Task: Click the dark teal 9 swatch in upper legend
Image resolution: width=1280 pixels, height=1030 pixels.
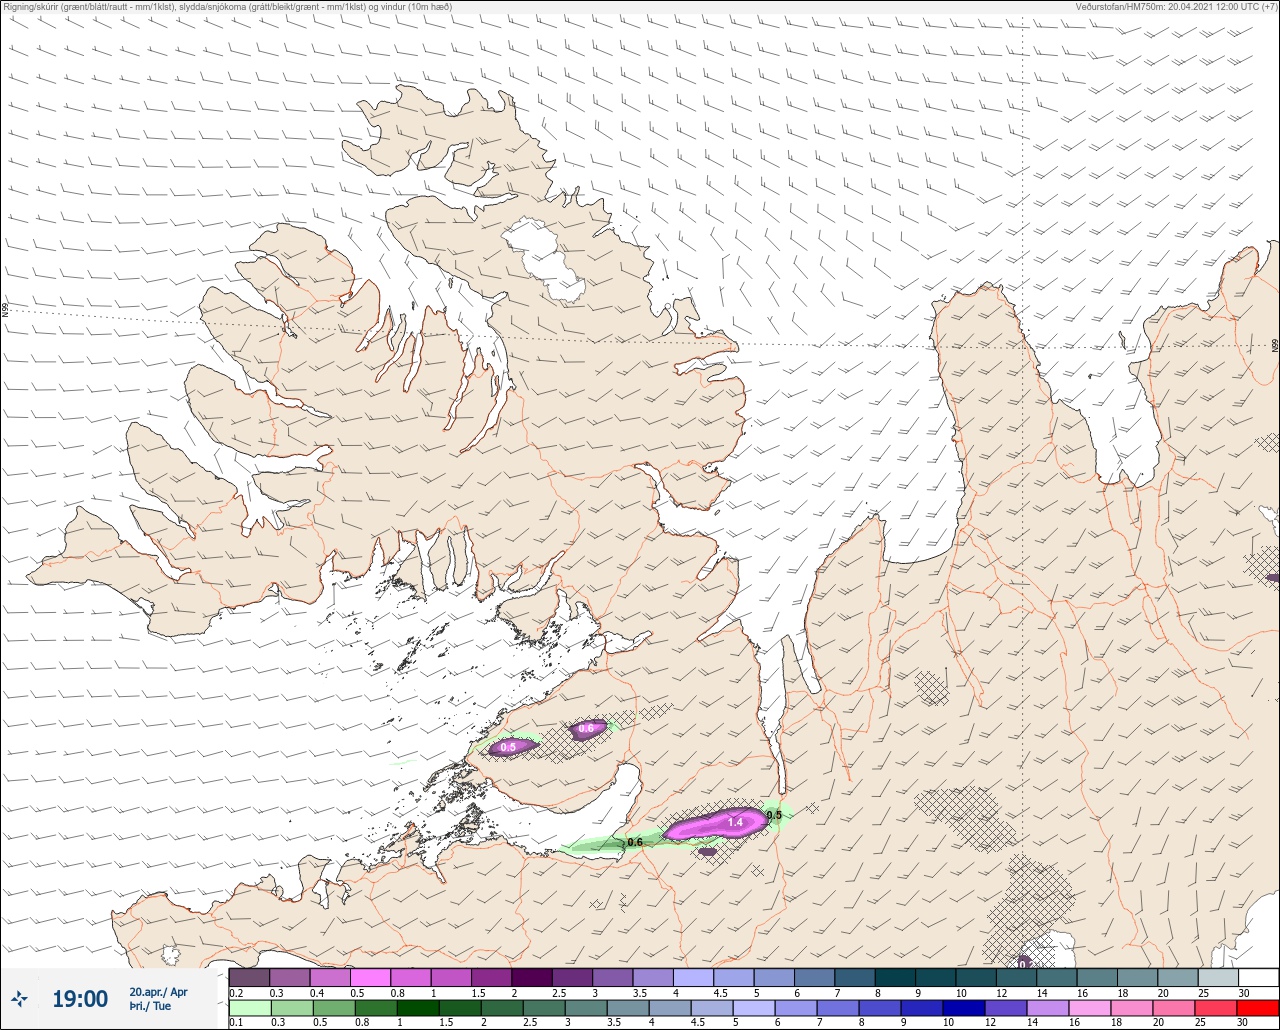Action: [x=935, y=977]
